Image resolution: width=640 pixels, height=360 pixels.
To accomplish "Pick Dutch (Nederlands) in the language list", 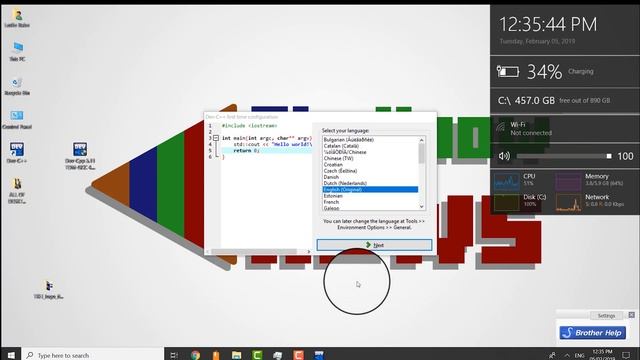I will [x=345, y=183].
